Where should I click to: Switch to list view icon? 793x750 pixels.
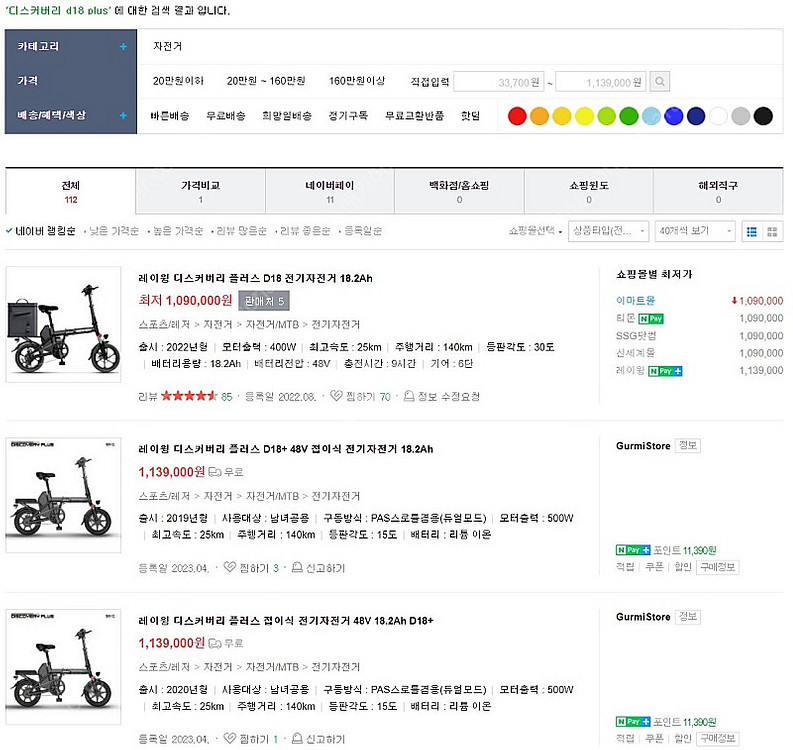pyautogui.click(x=752, y=232)
